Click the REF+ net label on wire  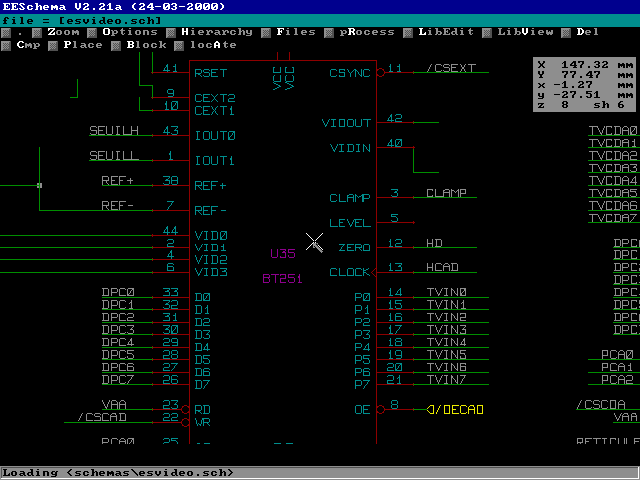118,180
